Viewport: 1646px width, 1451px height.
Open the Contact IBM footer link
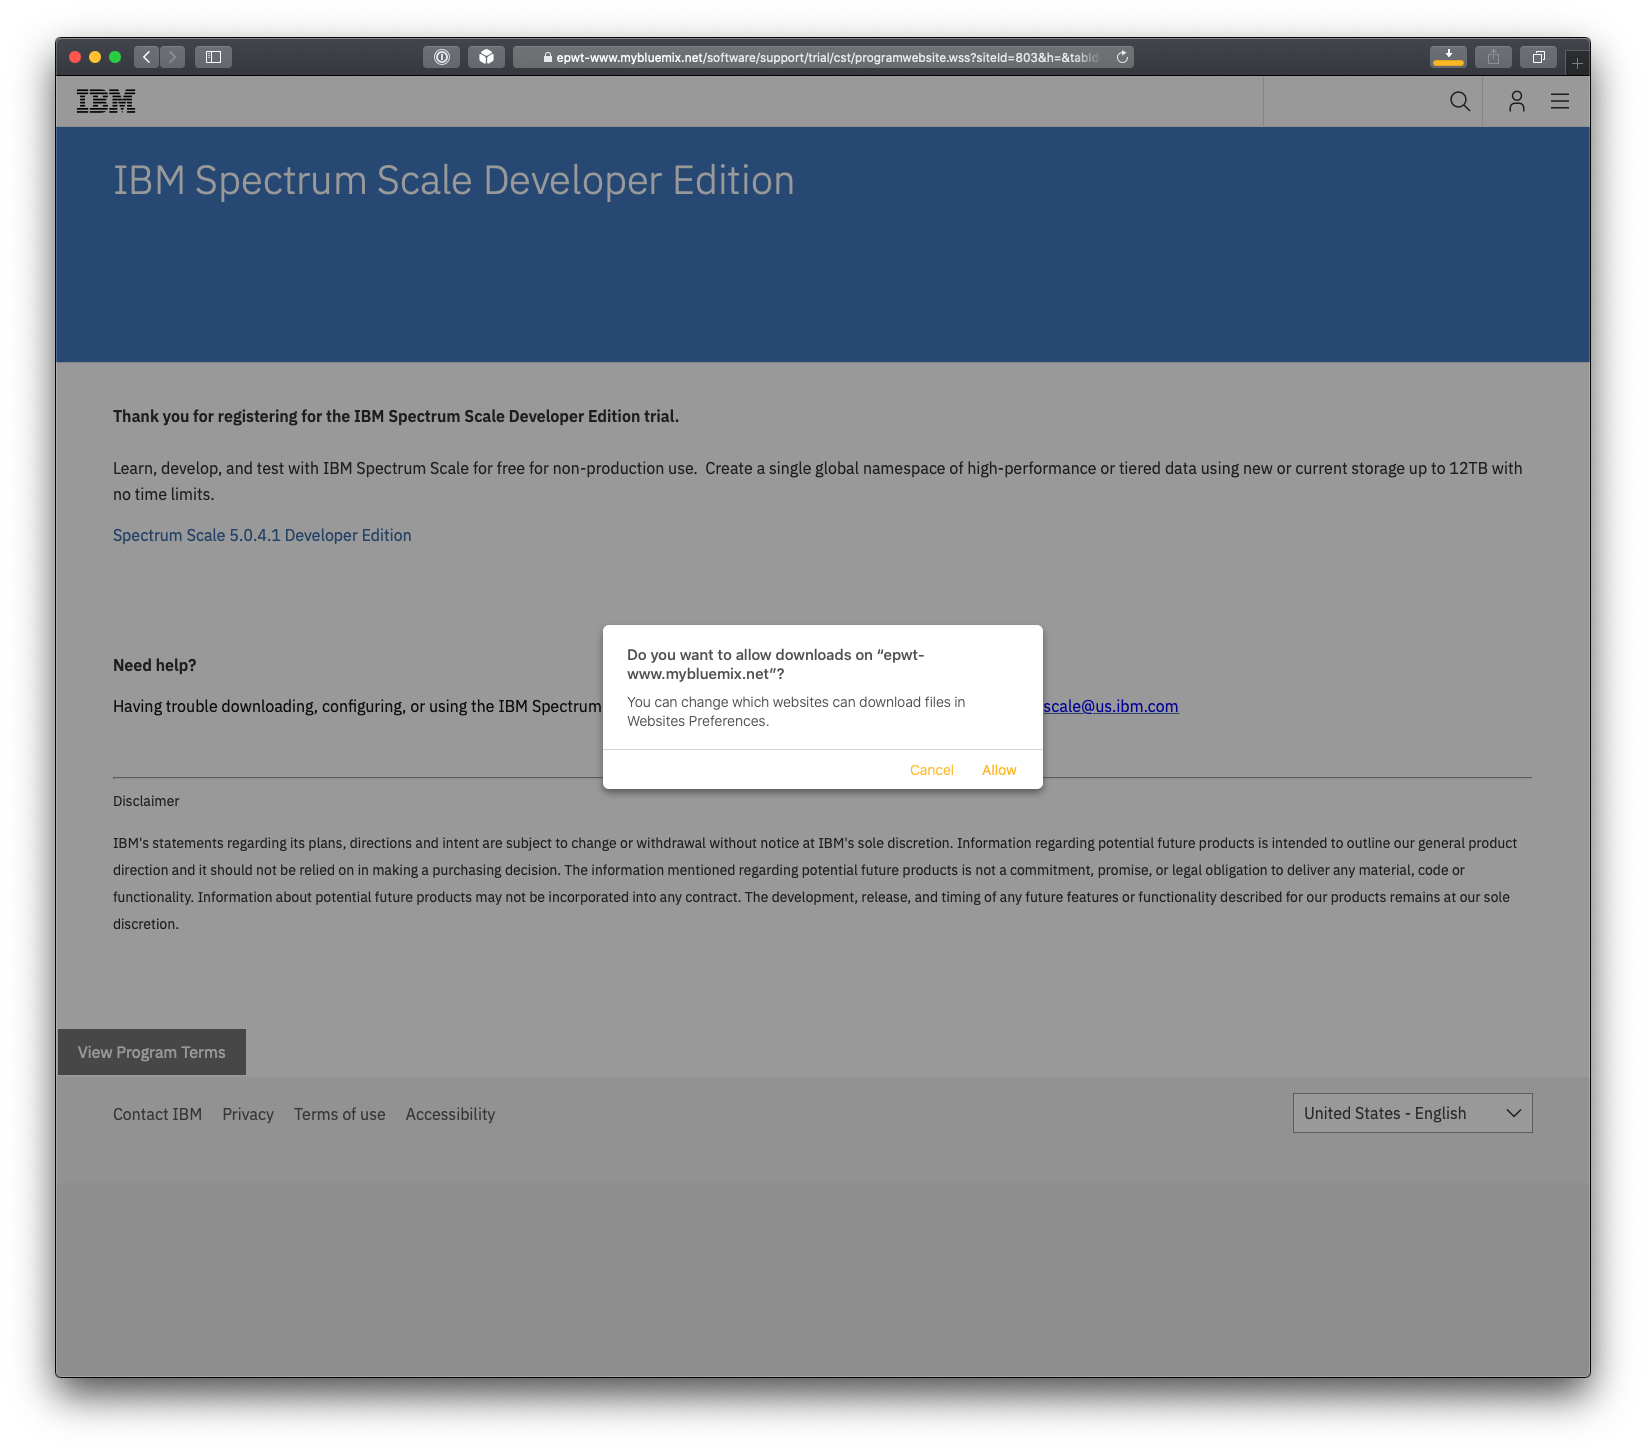click(157, 1114)
